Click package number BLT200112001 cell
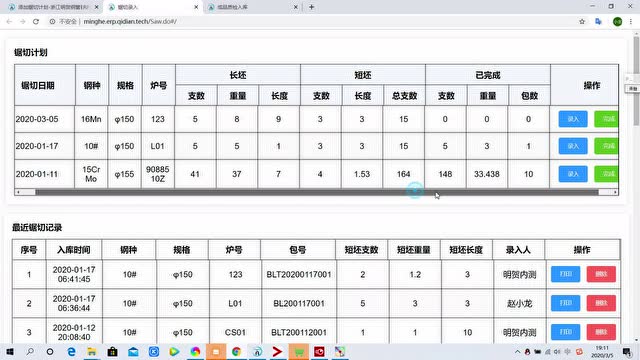Screen dimensions: 640x360 click(299, 333)
